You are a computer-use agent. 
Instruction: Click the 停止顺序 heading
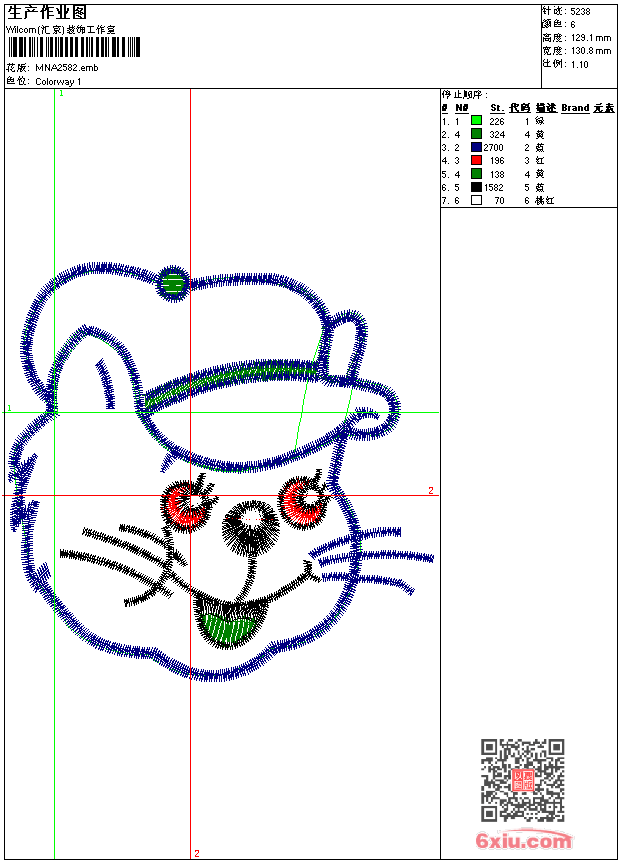464,94
